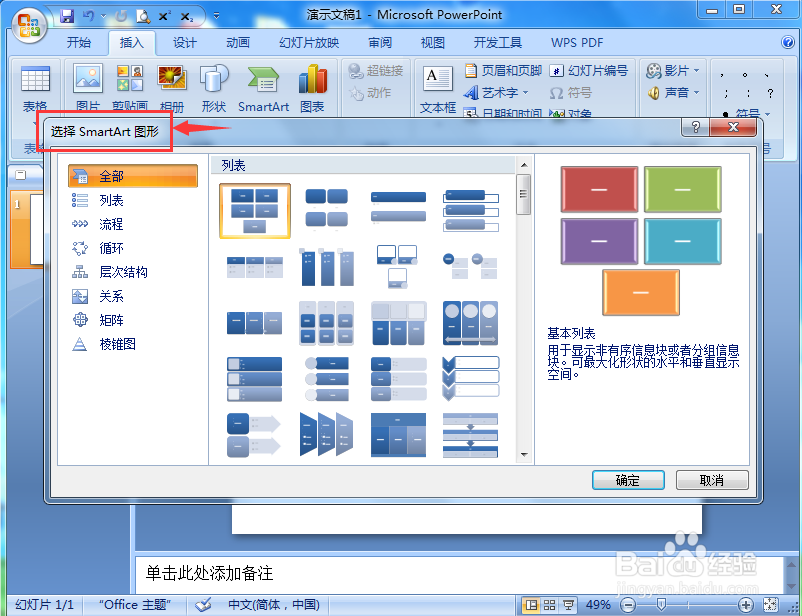
Task: Insert clip art with the 剪贴画 icon
Action: pyautogui.click(x=130, y=88)
